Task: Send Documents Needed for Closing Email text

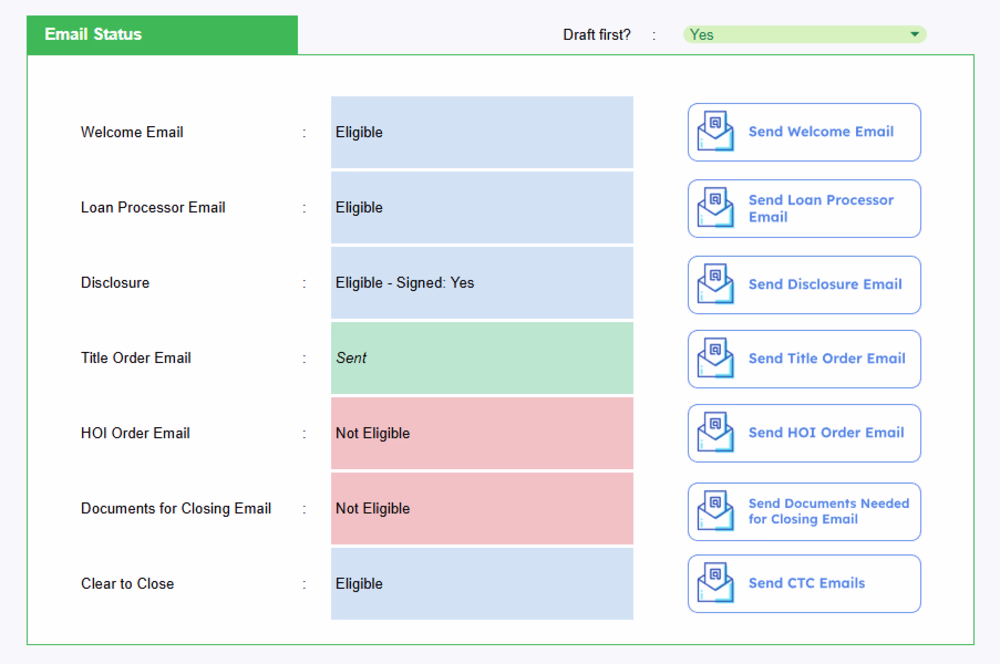Action: coord(828,511)
